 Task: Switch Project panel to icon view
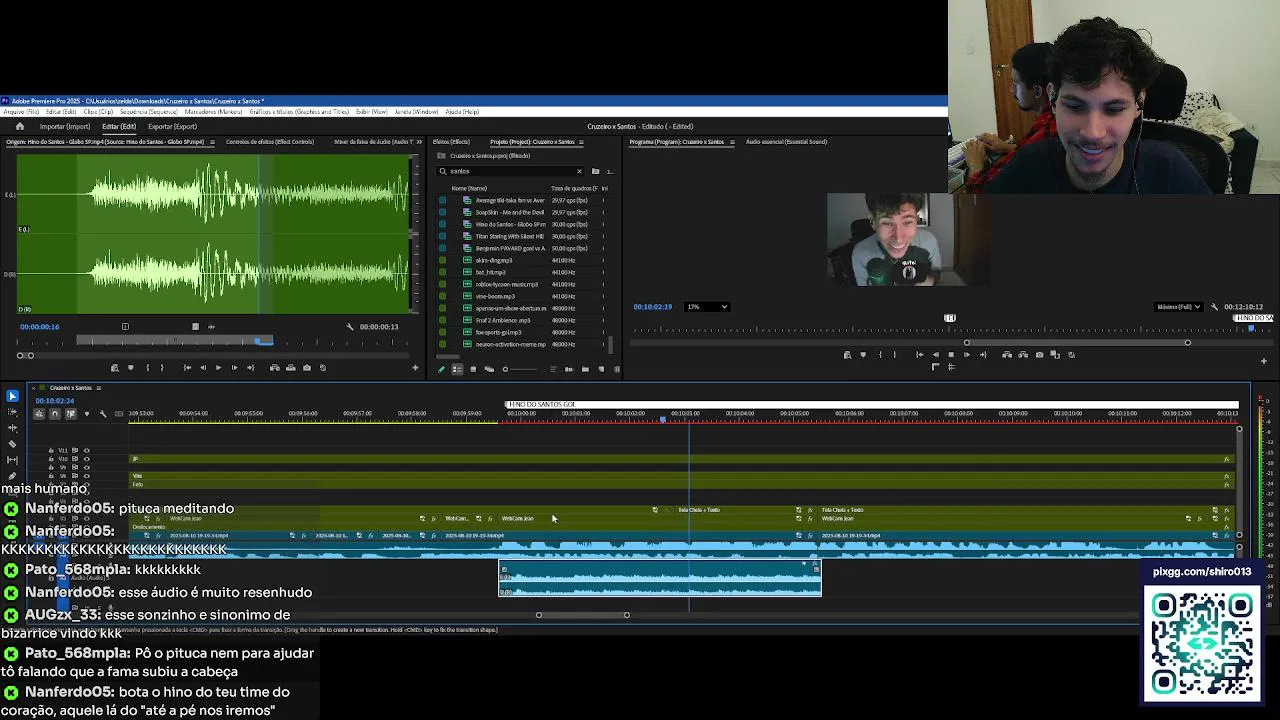(x=473, y=369)
